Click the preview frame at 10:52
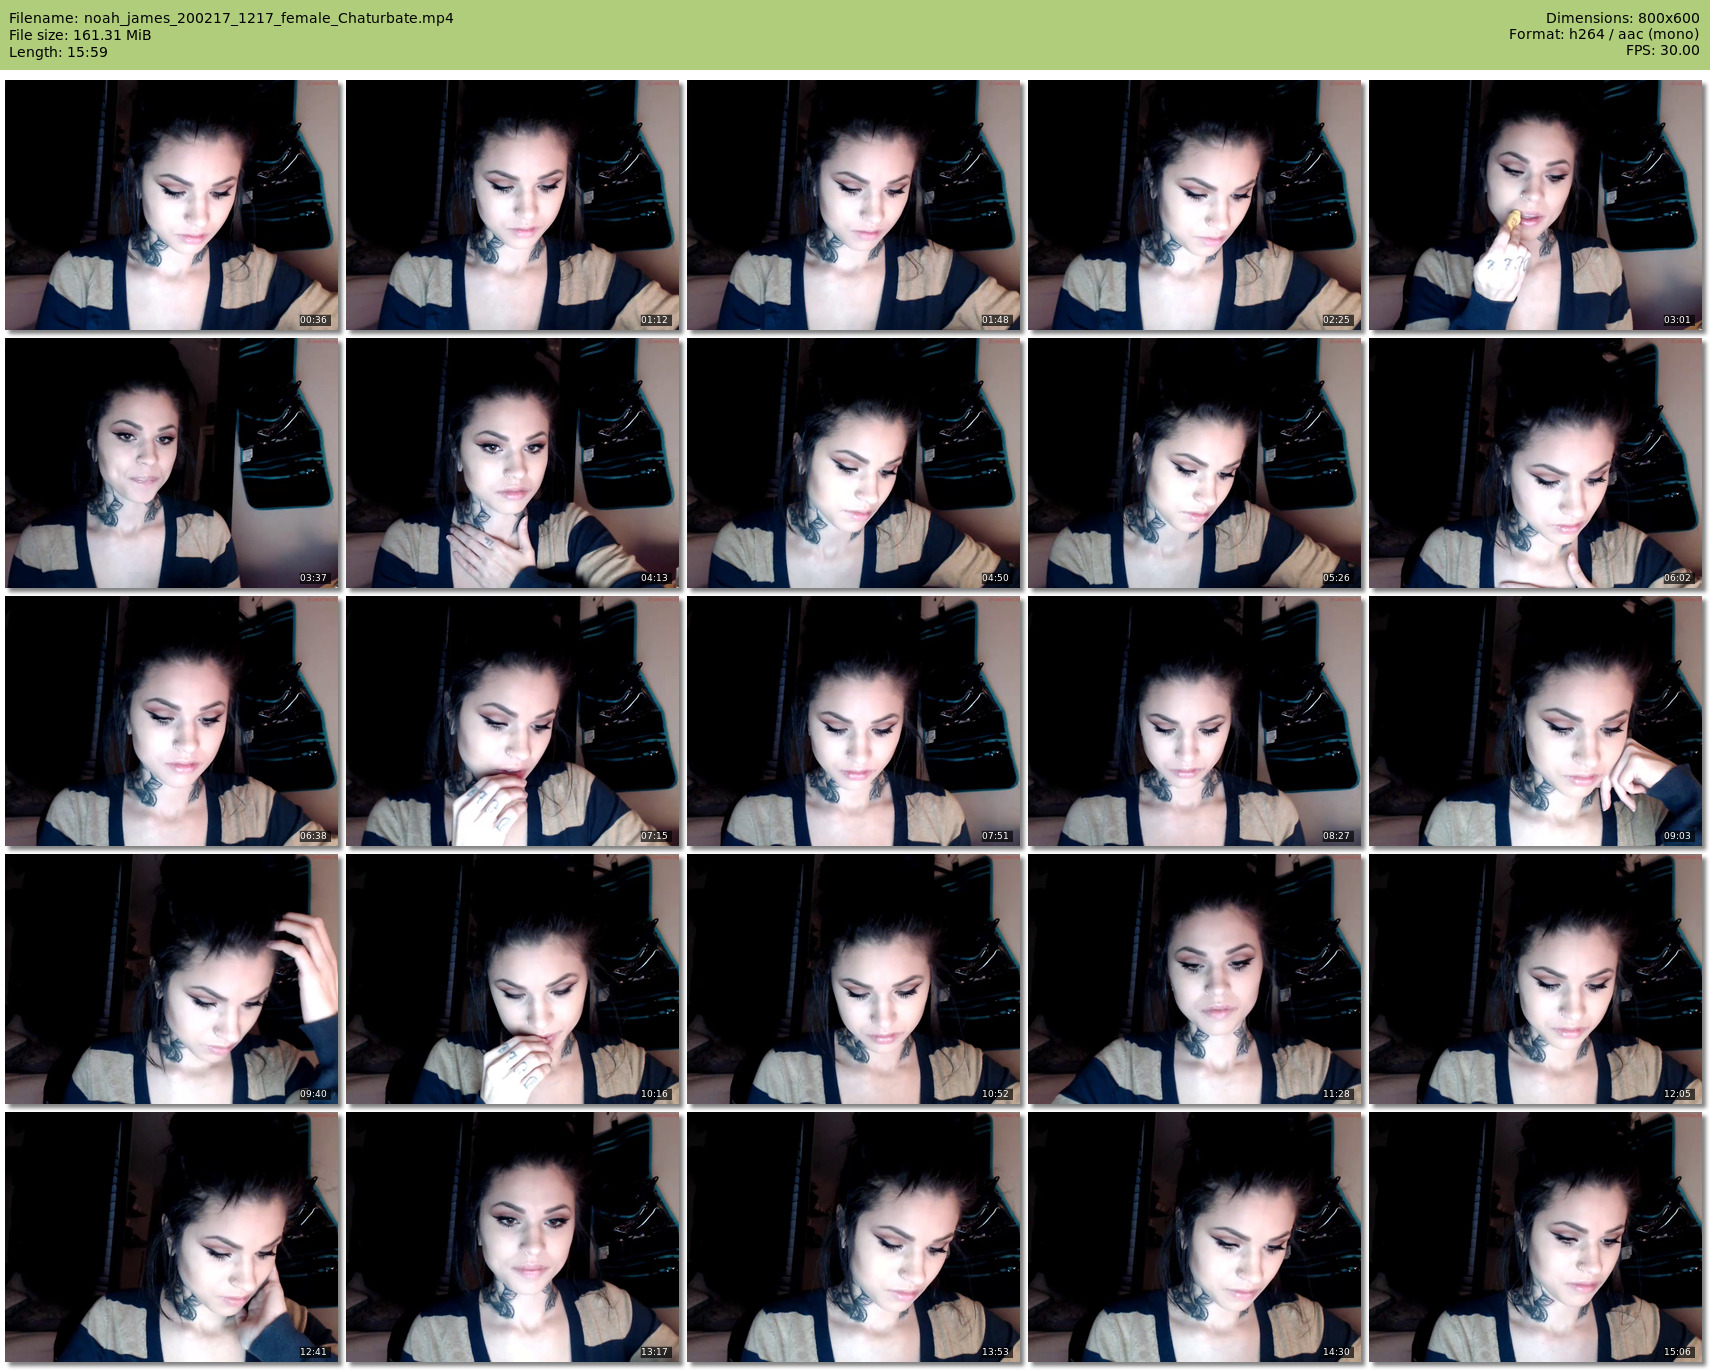Viewport: 1710px width, 1370px height. (854, 979)
